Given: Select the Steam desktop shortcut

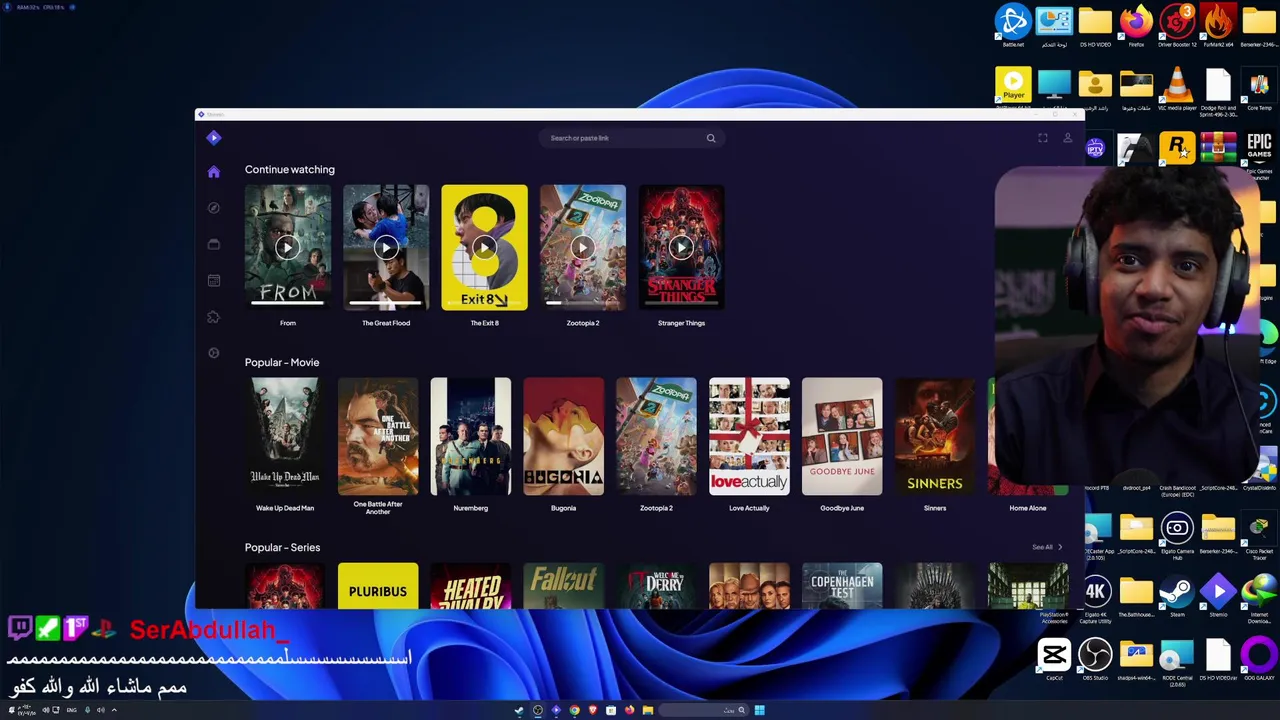Looking at the screenshot, I should (1177, 597).
